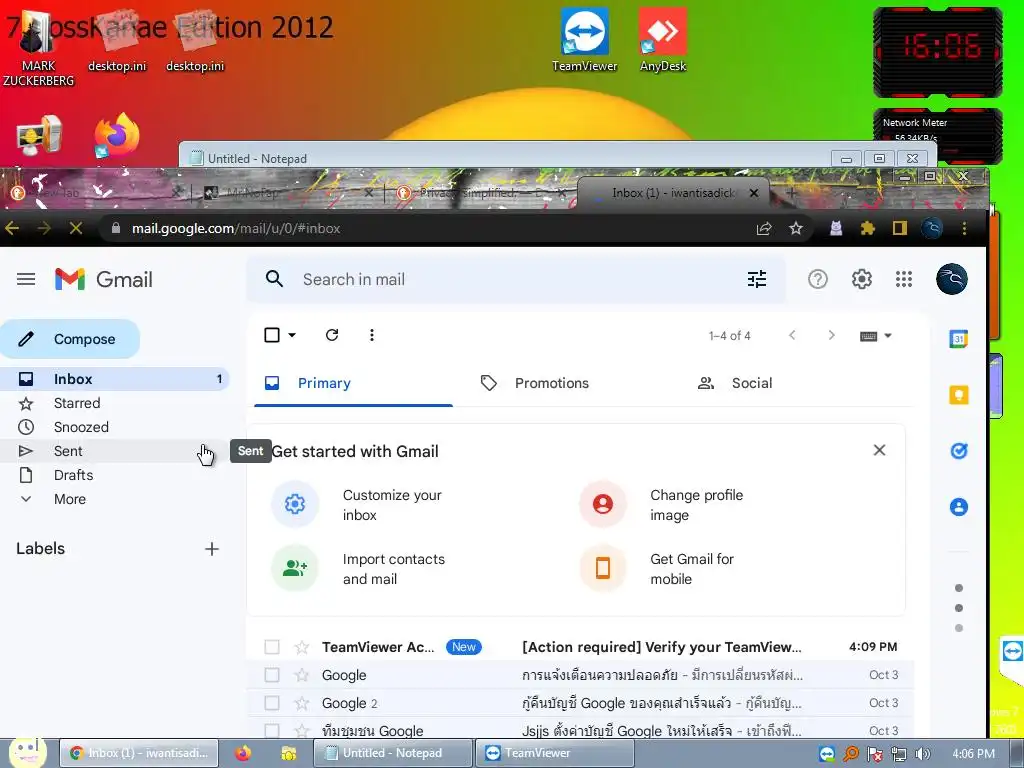Image resolution: width=1024 pixels, height=768 pixels.
Task: Open Untitled - Notepad taskbar button
Action: pos(392,753)
